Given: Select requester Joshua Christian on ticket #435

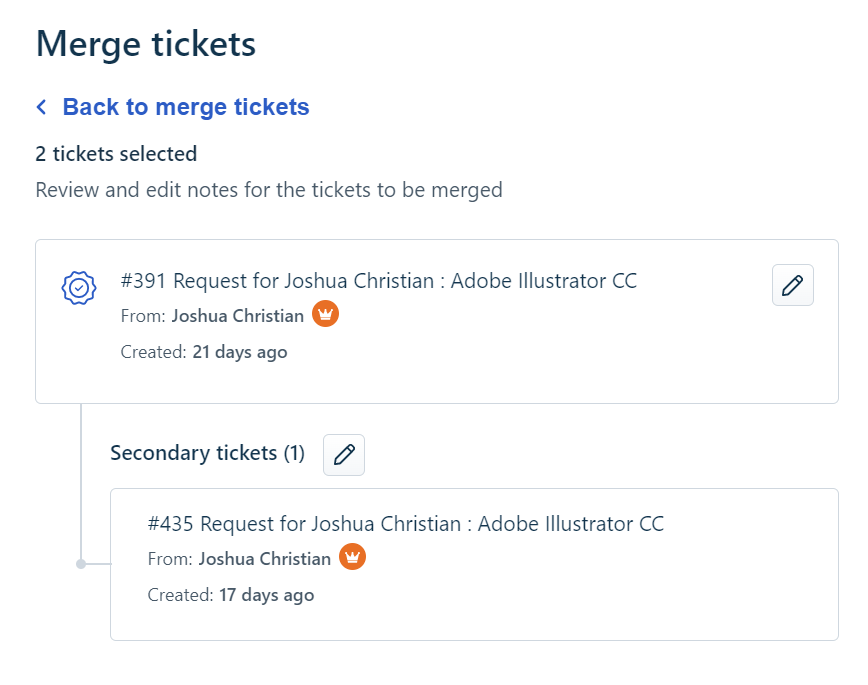Looking at the screenshot, I should [x=265, y=558].
